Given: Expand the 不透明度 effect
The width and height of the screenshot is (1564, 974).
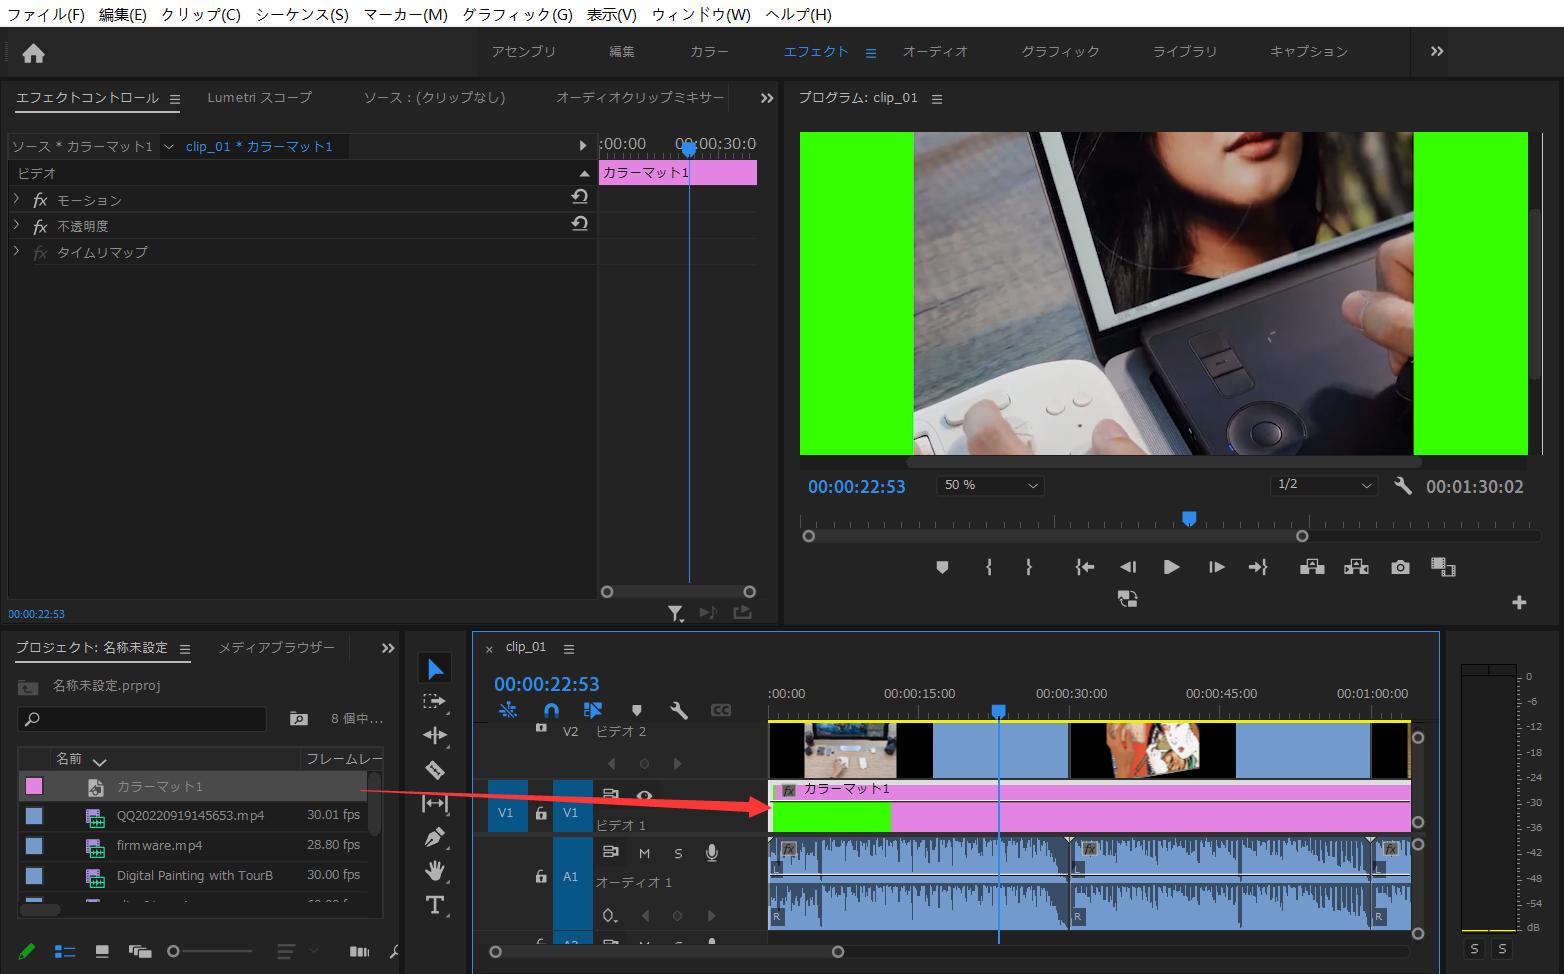Looking at the screenshot, I should tap(16, 225).
